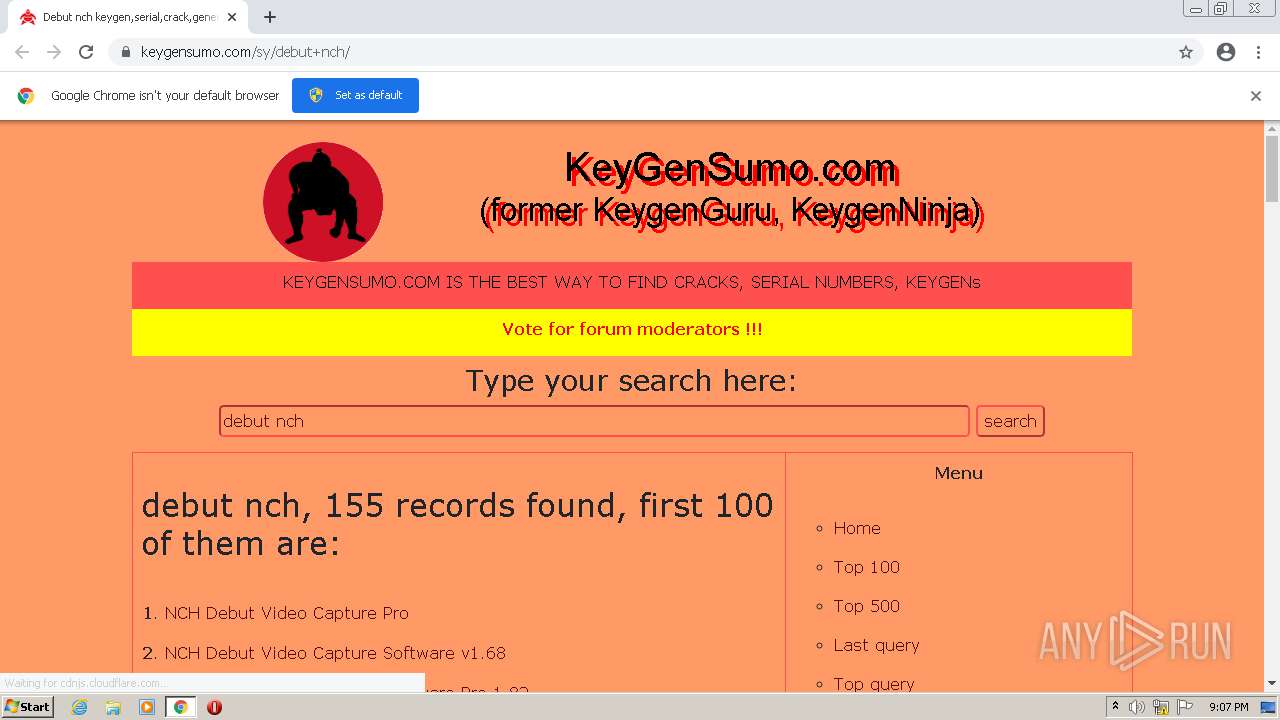
Task: Open Vote for forum moderators link
Action: point(632,329)
